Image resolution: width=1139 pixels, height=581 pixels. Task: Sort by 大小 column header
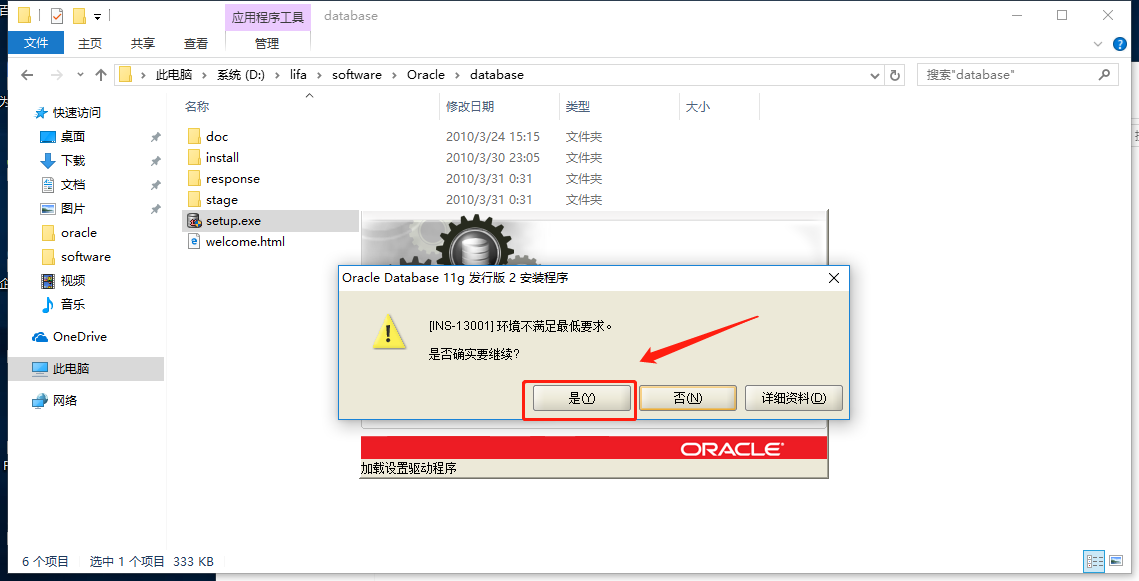pos(698,107)
